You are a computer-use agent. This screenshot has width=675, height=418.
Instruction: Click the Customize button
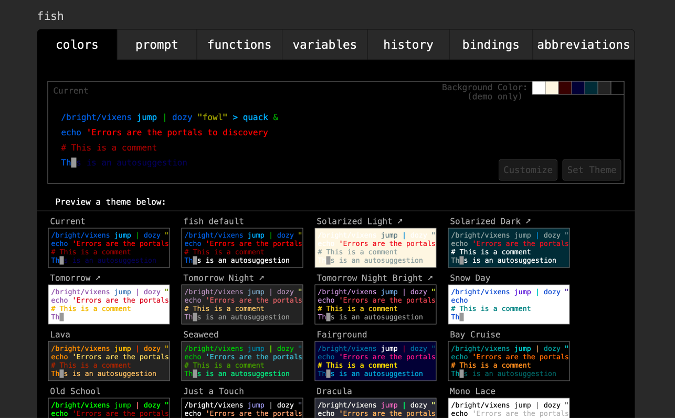[527, 170]
